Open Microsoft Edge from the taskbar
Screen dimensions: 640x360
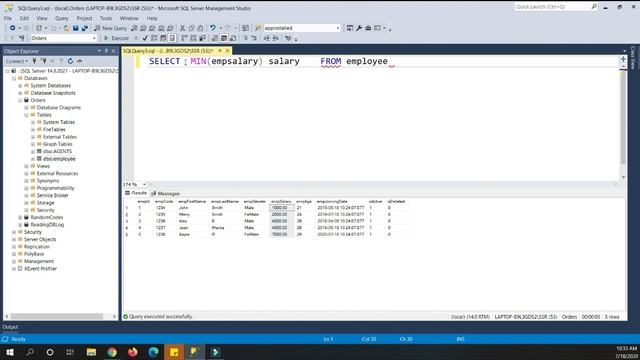coord(153,352)
